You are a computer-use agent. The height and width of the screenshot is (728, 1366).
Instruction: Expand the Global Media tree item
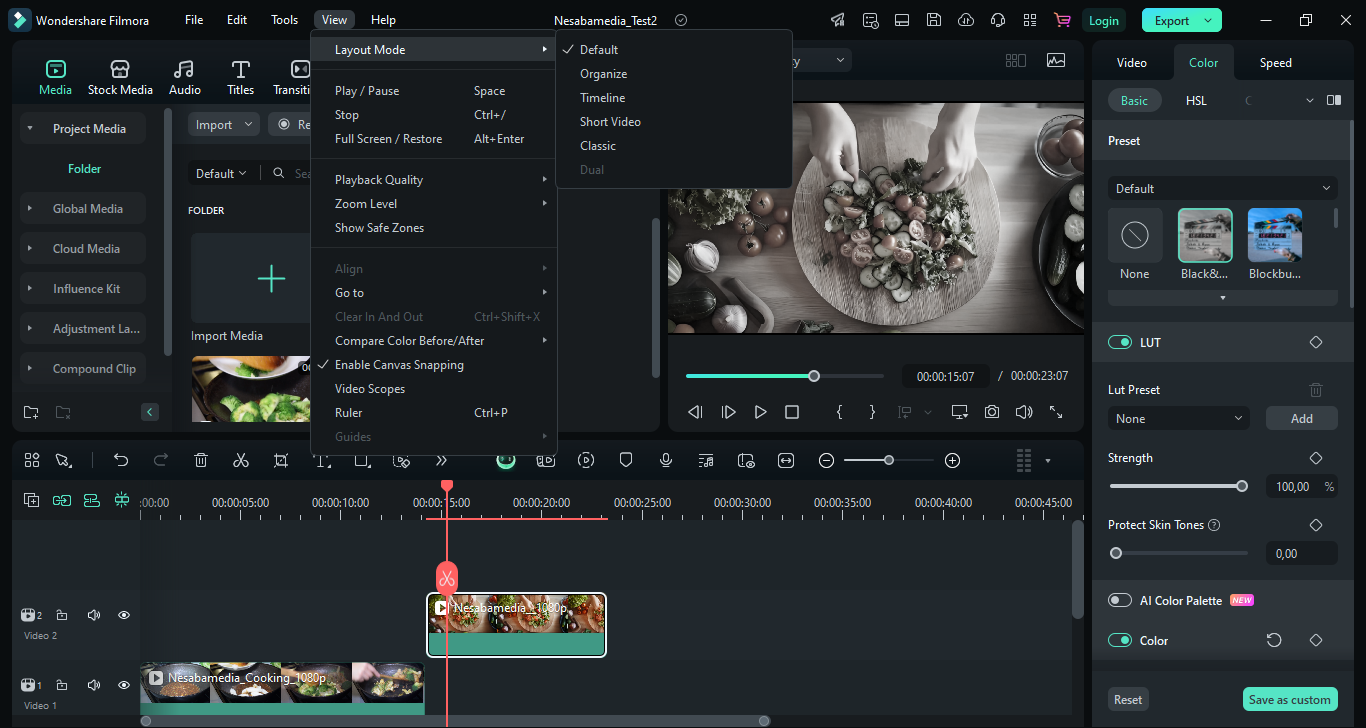coord(30,209)
